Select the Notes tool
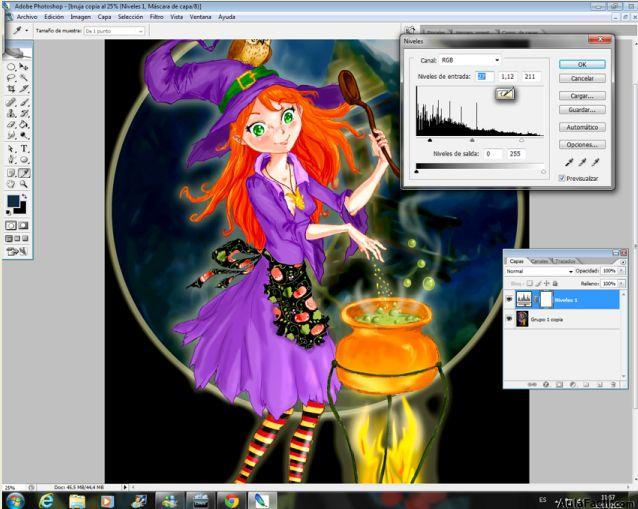The image size is (638, 509). pyautogui.click(x=11, y=173)
